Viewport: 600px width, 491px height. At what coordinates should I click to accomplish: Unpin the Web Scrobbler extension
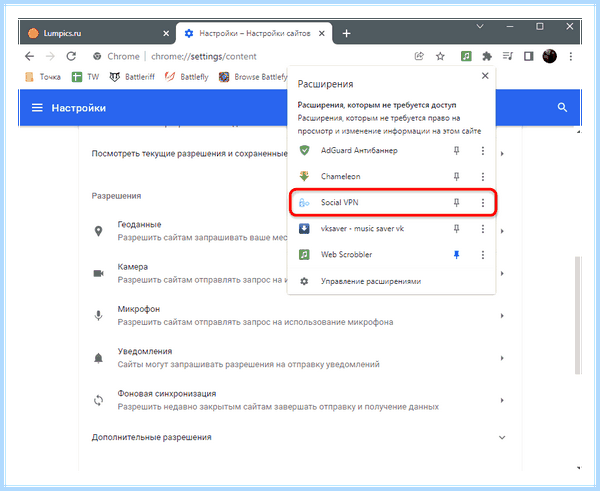[x=456, y=254]
